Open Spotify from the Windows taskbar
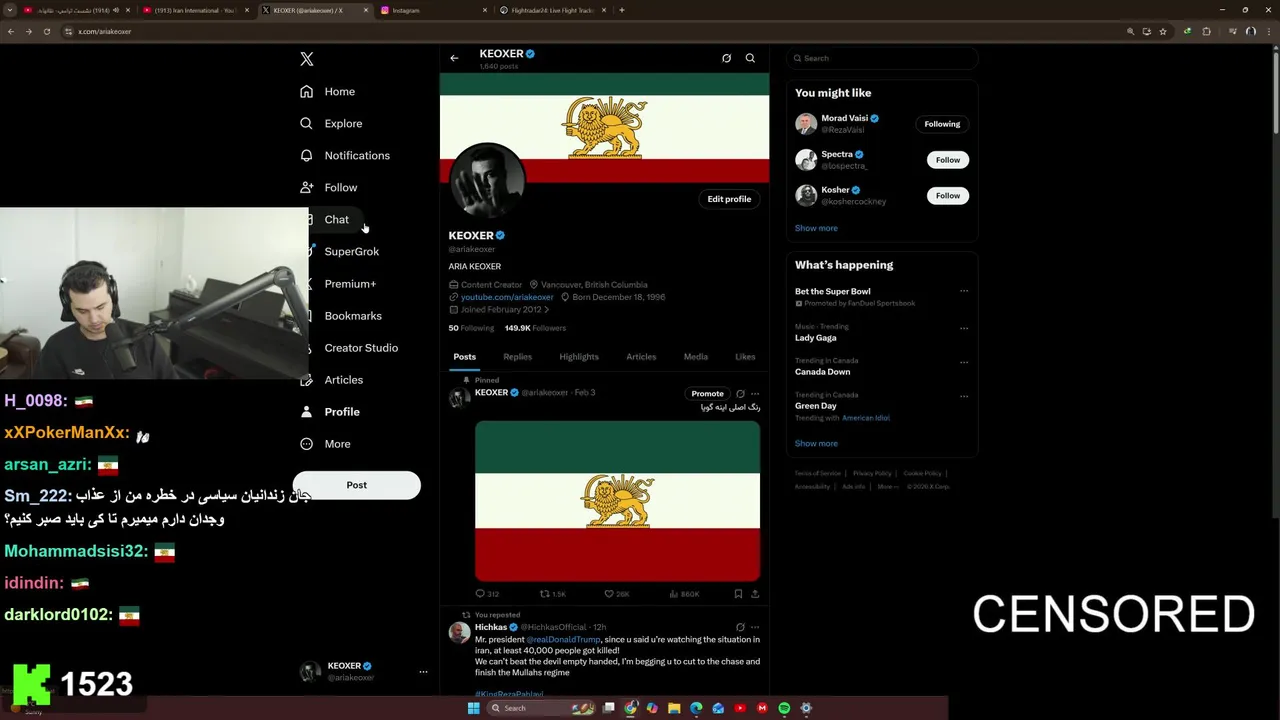Screen dimensions: 1280x720 pos(784,708)
